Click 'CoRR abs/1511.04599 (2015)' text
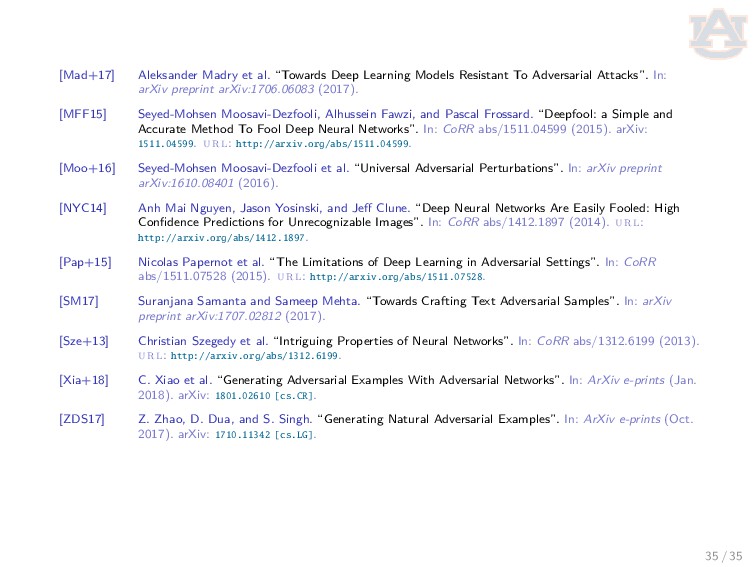Image resolution: width=756 pixels, height=567 pixels. [x=526, y=129]
